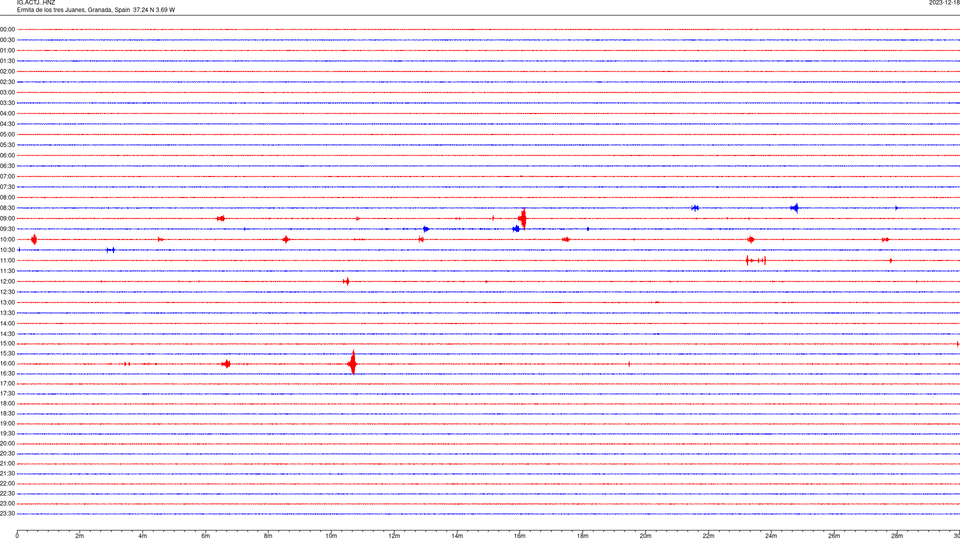This screenshot has height=540, width=960.
Task: Click the 14m tick label on time axis
Action: 457,536
